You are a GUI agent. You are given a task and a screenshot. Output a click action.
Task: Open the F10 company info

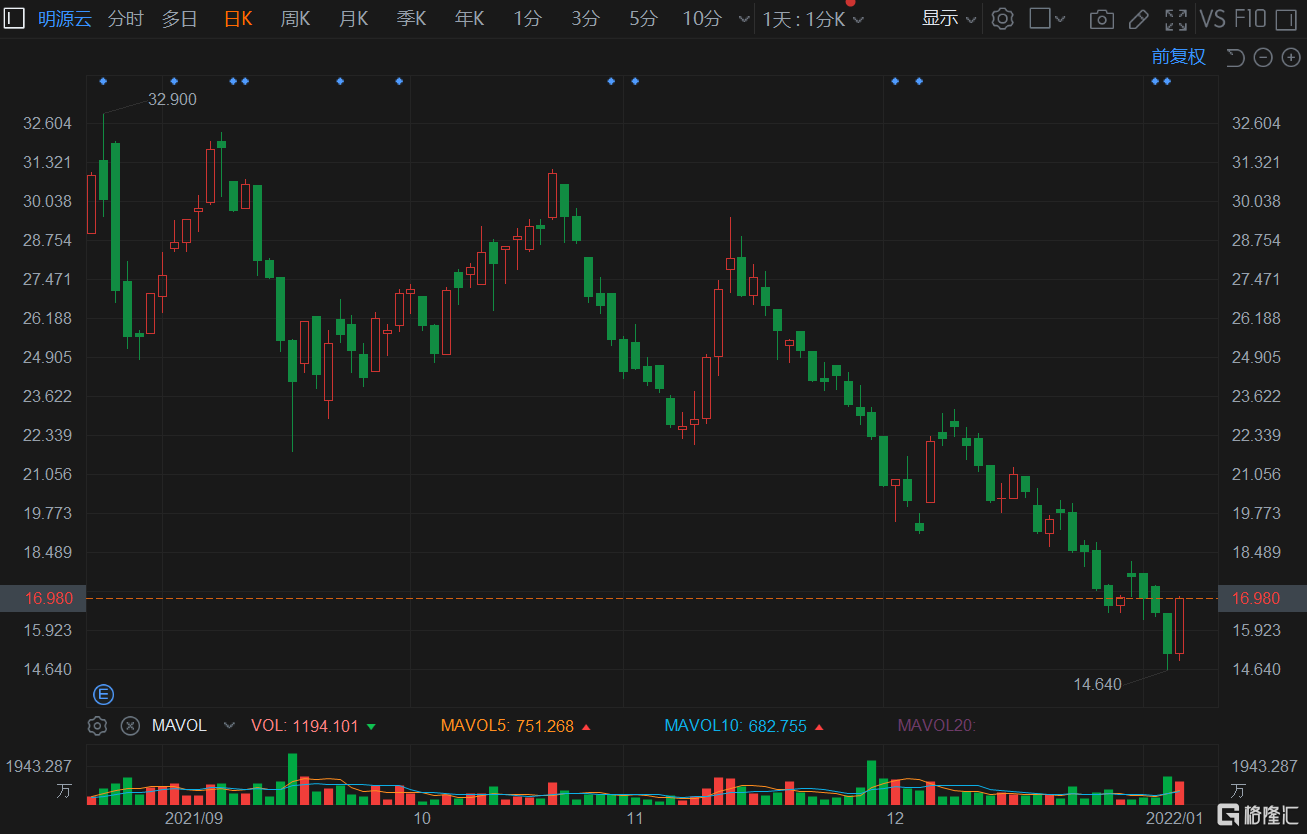(x=1250, y=19)
